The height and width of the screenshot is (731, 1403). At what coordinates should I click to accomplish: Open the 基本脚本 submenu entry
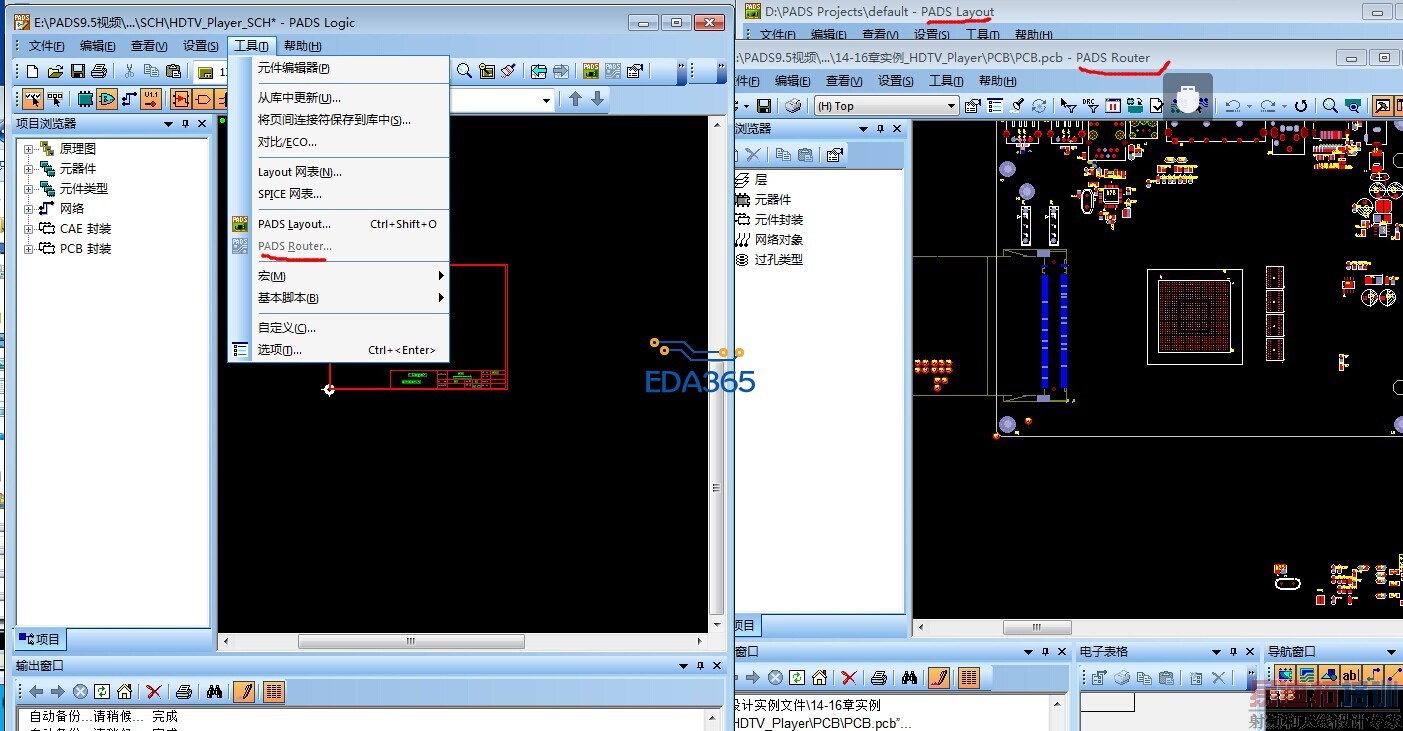click(339, 298)
